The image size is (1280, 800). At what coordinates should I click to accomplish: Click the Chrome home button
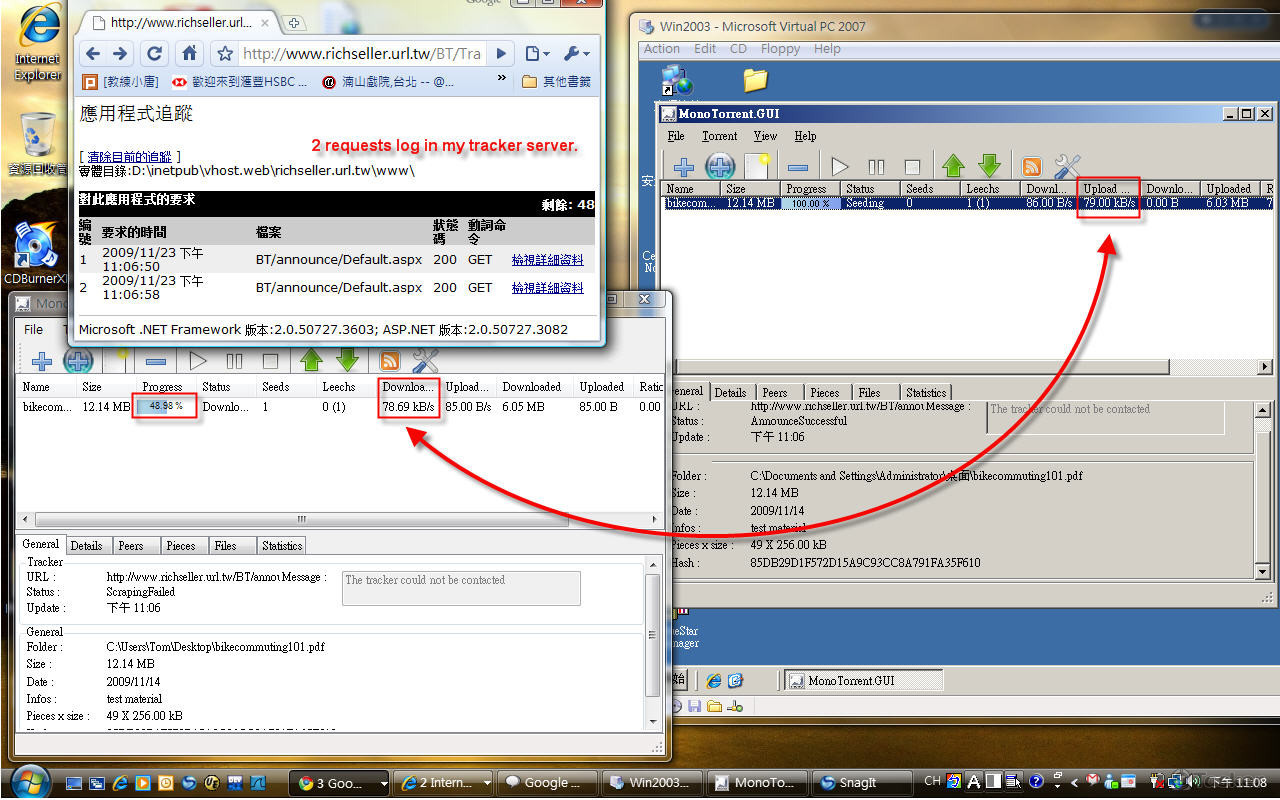tap(189, 54)
